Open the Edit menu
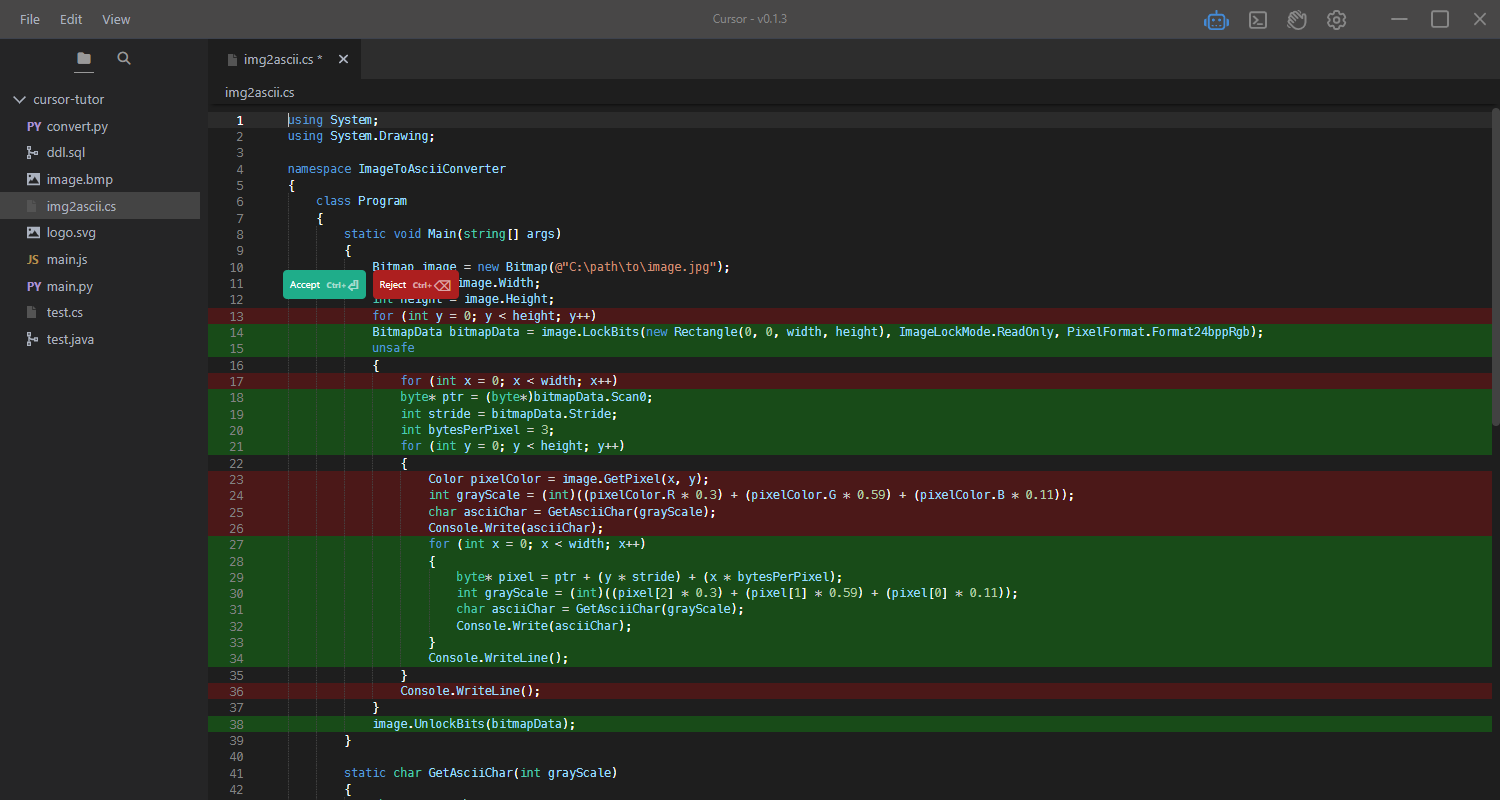The width and height of the screenshot is (1500, 800). [71, 19]
